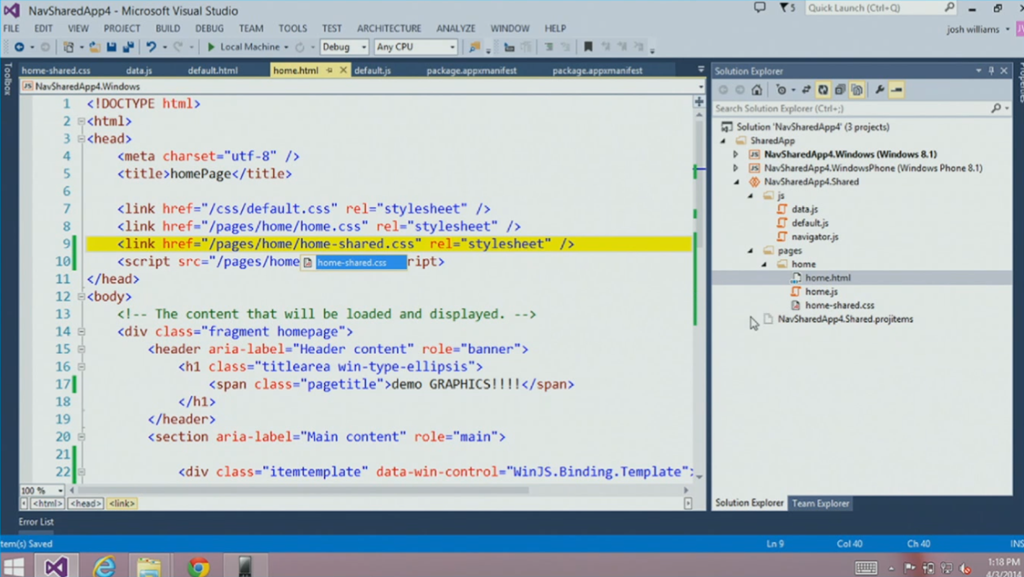1024x577 pixels.
Task: Toggle the pin on the home.html tab
Action: pos(330,70)
